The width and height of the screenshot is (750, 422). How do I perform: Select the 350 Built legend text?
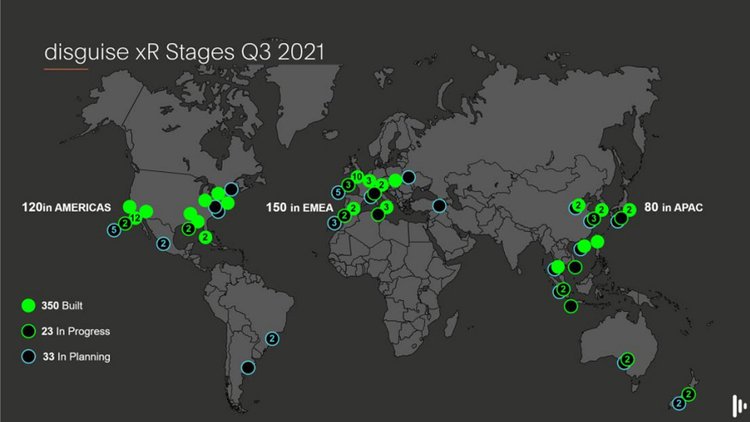[x=62, y=306]
